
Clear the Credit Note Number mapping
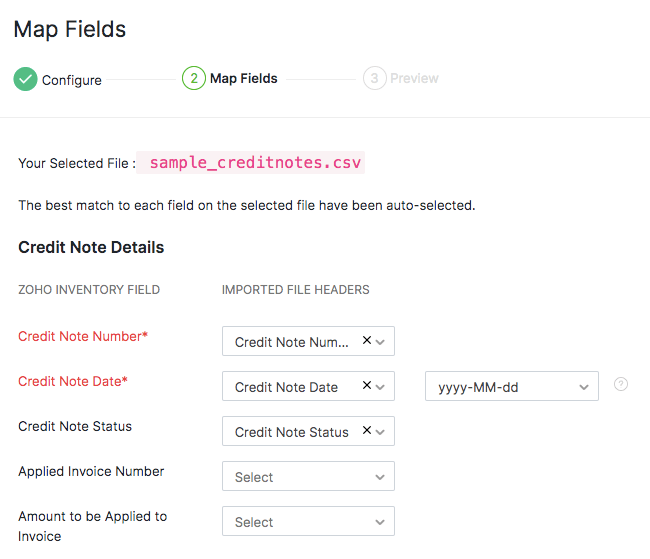click(x=367, y=341)
